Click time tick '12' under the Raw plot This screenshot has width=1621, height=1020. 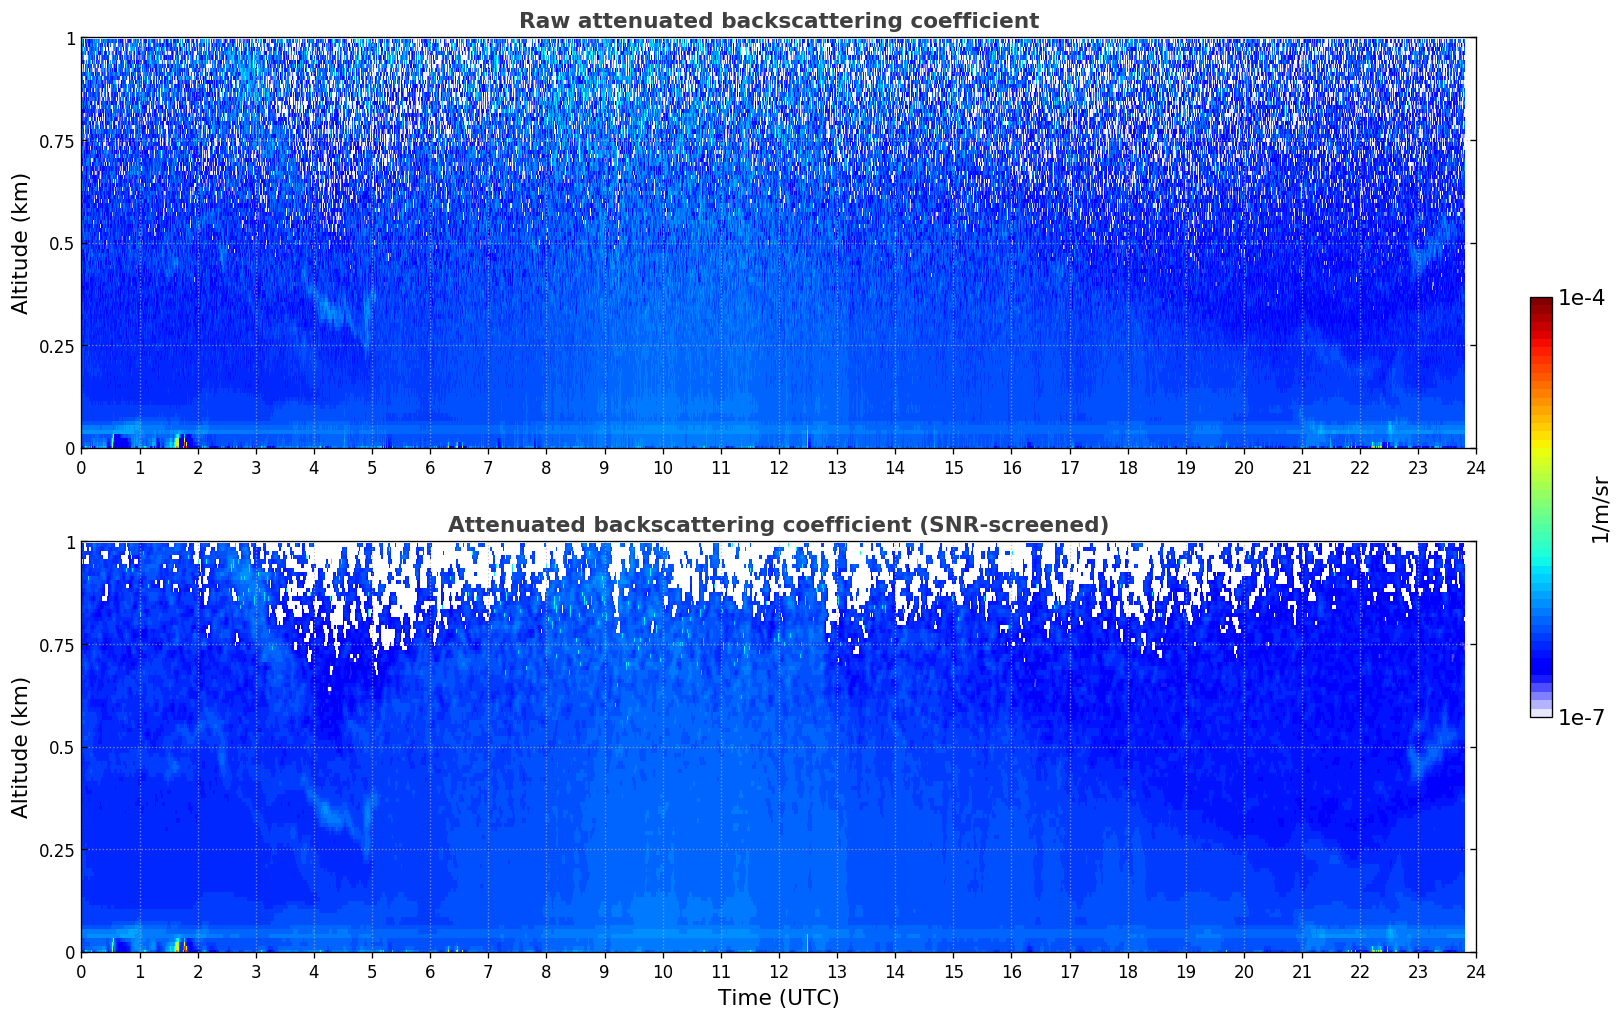(779, 467)
